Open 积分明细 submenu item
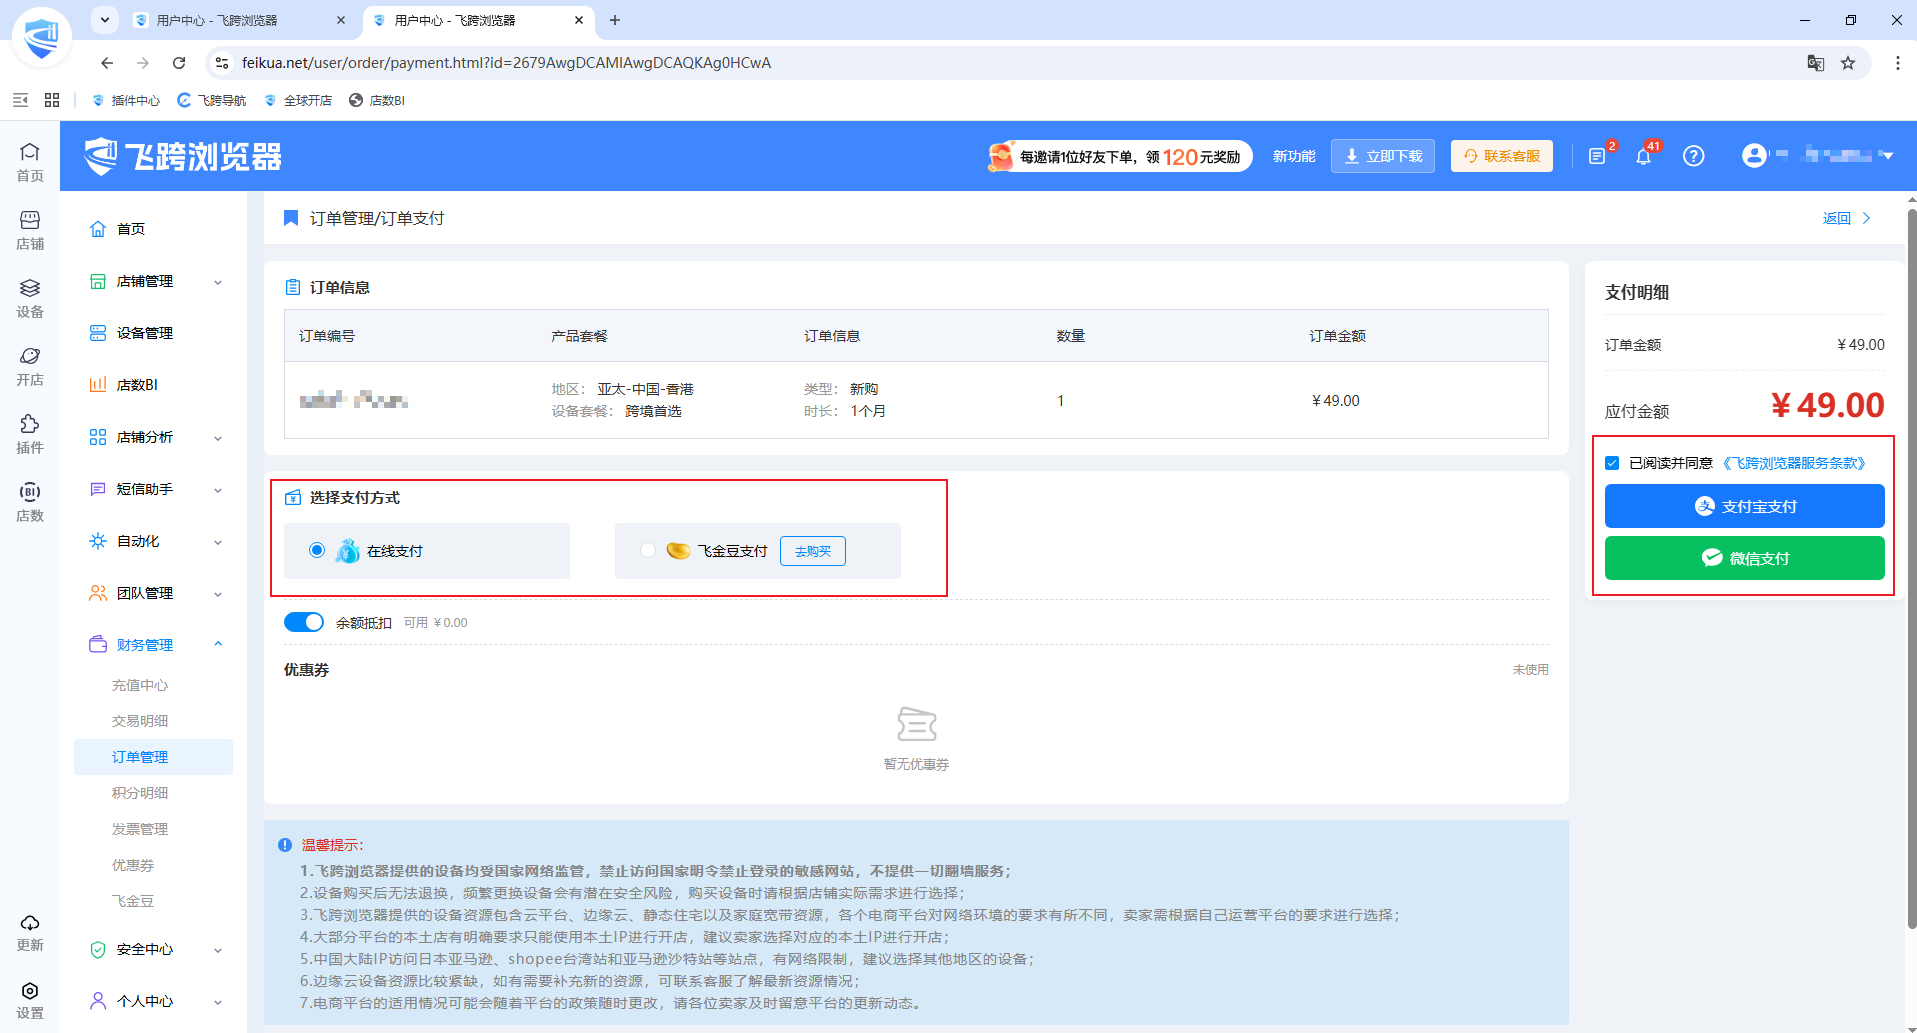 tap(140, 793)
